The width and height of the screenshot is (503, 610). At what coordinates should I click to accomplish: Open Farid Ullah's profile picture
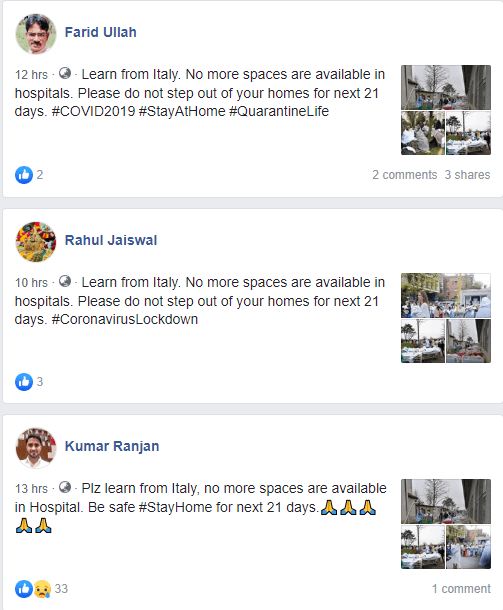[36, 34]
